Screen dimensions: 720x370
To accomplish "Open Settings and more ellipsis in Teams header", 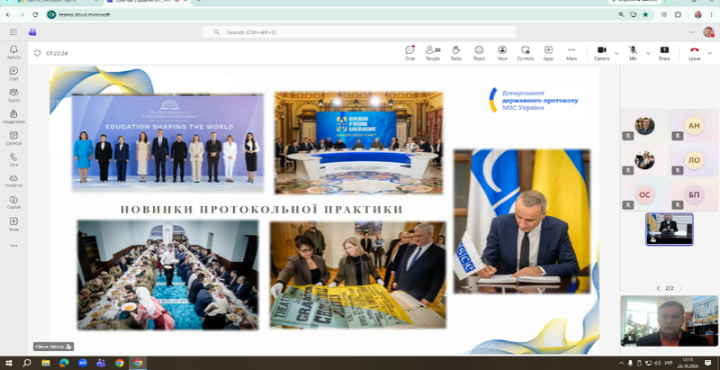I will coord(692,32).
